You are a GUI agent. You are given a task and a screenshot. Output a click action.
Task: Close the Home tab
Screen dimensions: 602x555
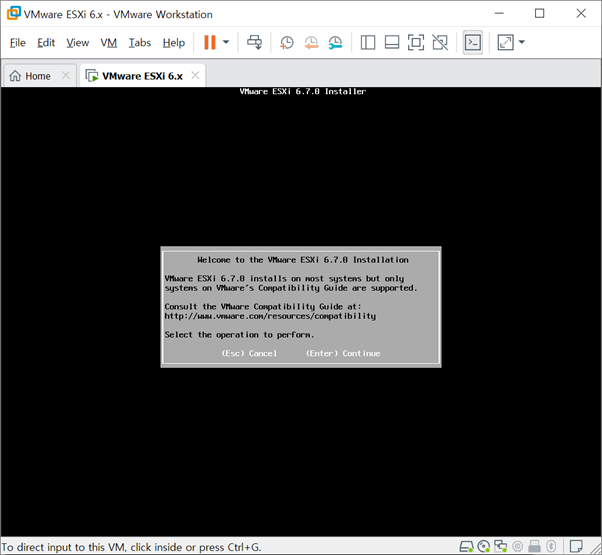click(66, 75)
